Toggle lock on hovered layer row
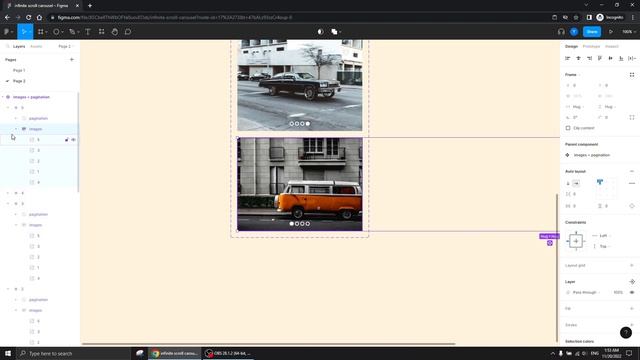Image resolution: width=640 pixels, height=360 pixels. [67, 140]
